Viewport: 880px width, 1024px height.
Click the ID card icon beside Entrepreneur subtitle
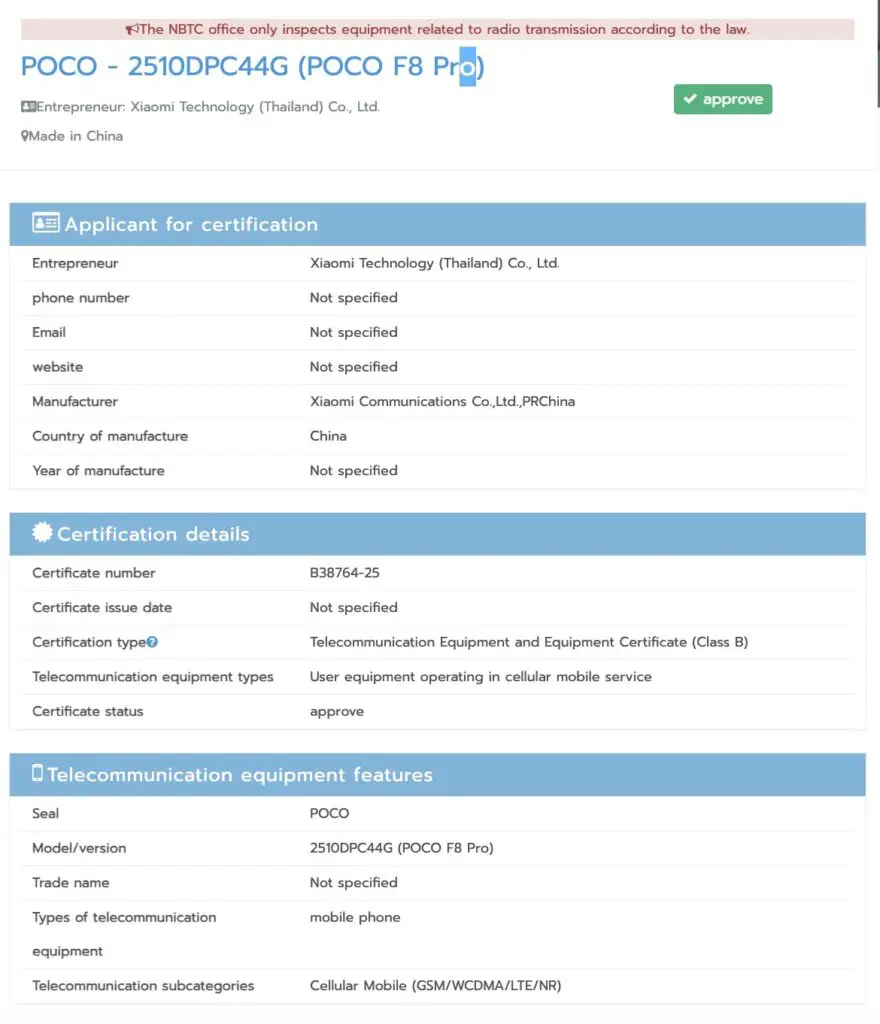(28, 106)
